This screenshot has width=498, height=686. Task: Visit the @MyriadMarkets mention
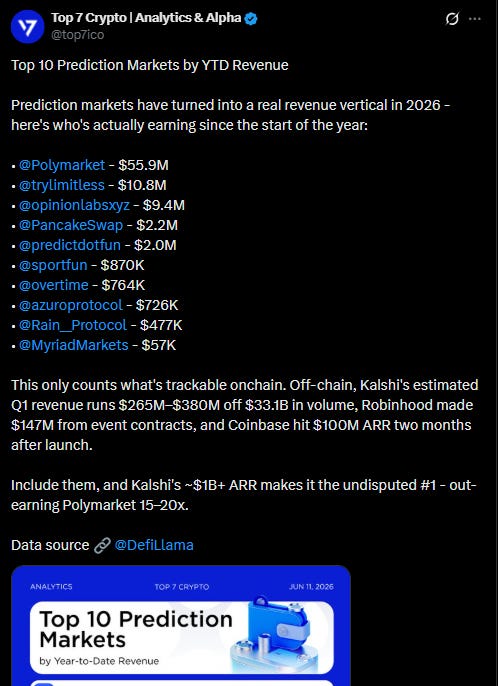coord(74,345)
